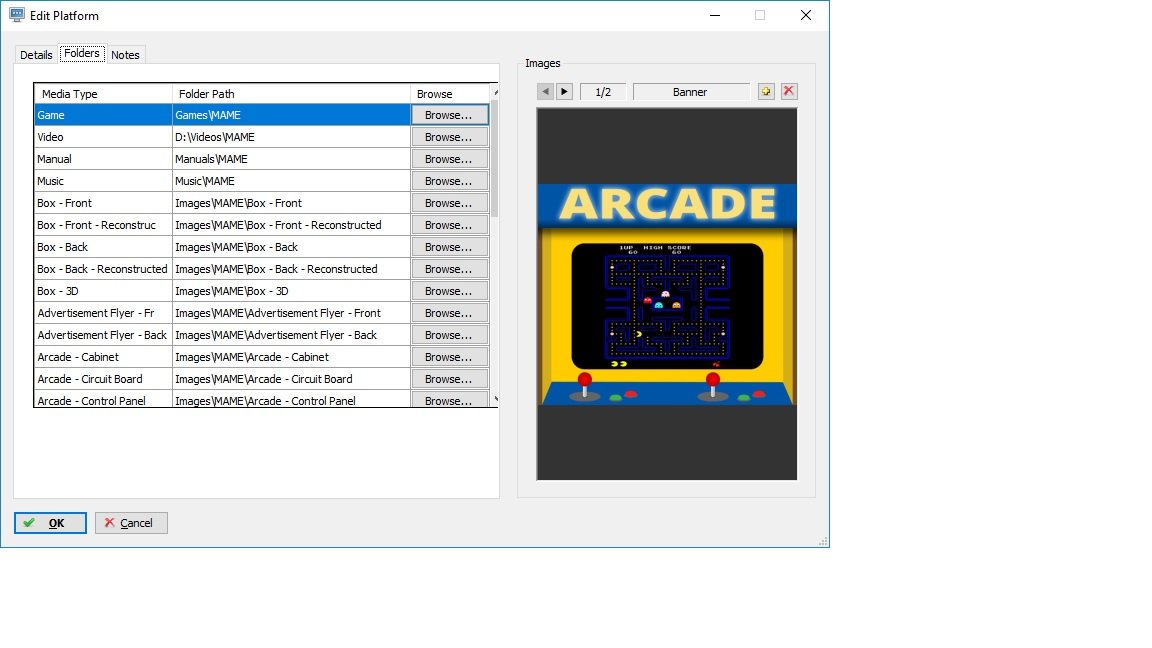Viewport: 1152px width, 648px height.
Task: Click the Games\MAME folder path cell
Action: 291,115
